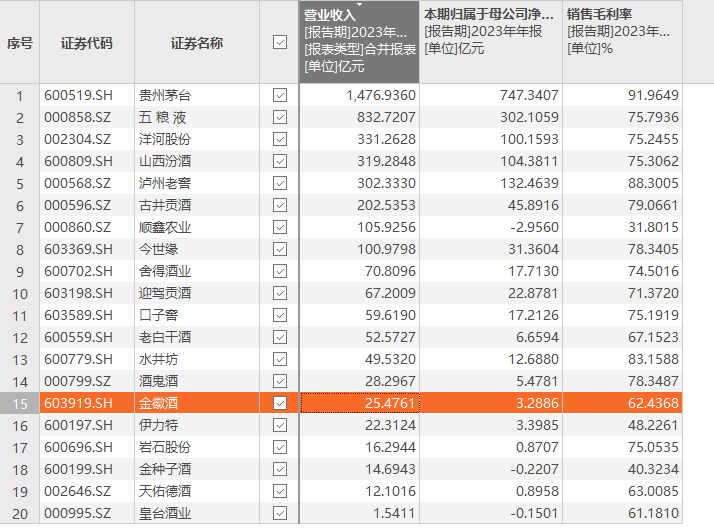Select net profit cell -0.2207
Screen dimensions: 714x531
tap(491, 469)
